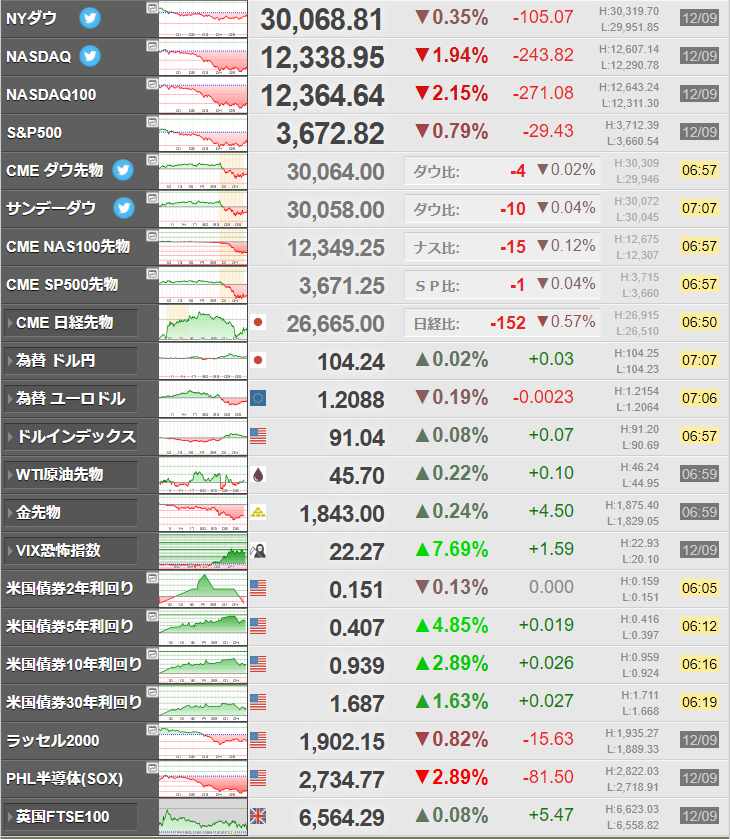This screenshot has height=839, width=730.
Task: Click the Twitter icon beside NASDAQ
Action: click(x=90, y=56)
